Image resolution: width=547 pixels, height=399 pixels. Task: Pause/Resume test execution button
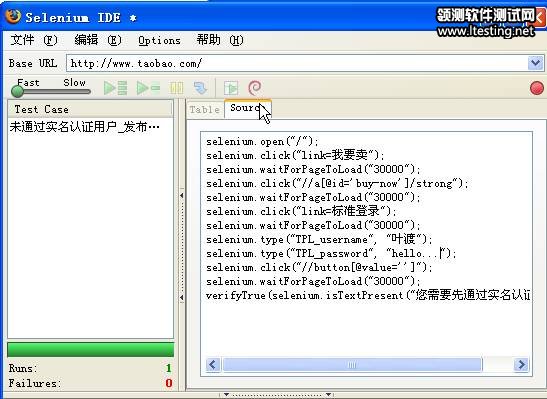click(176, 88)
